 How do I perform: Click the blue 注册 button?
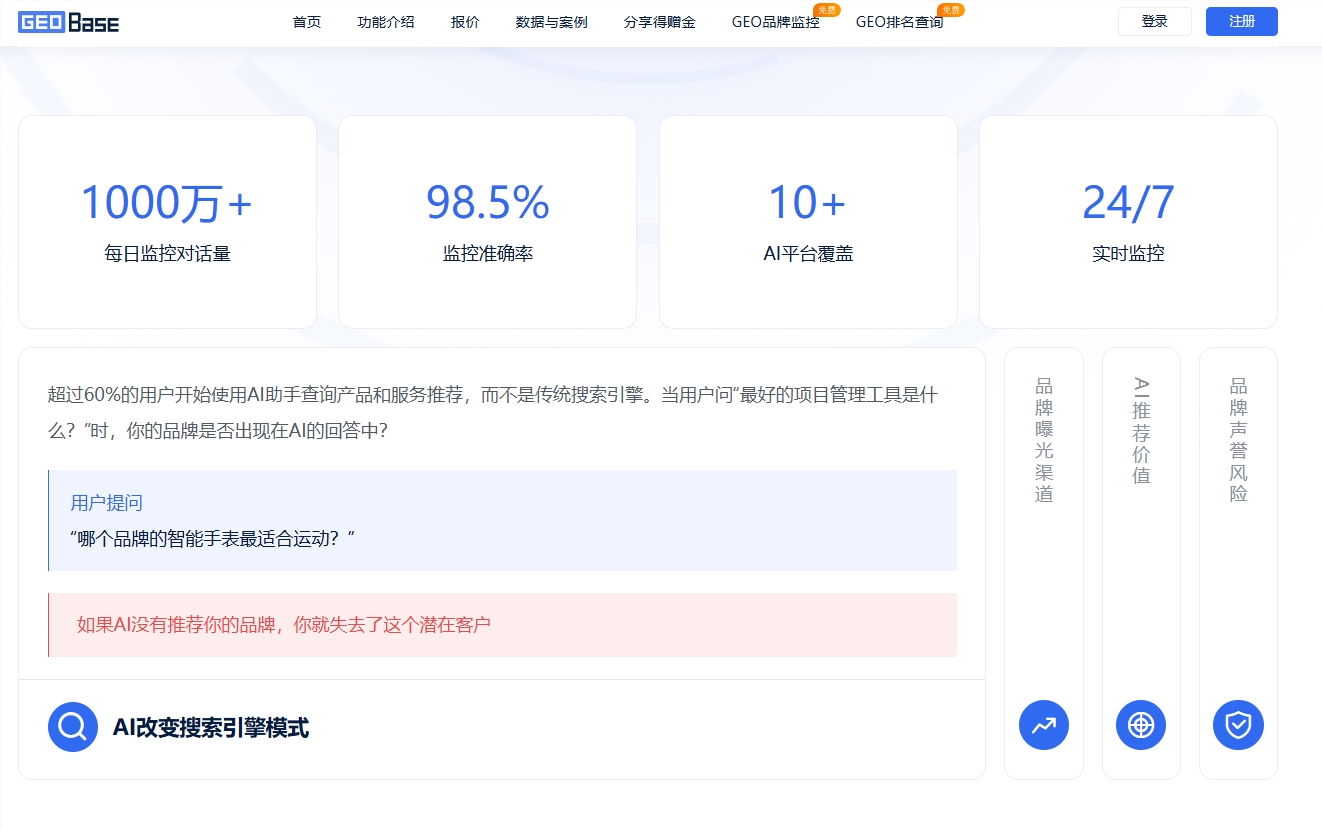tap(1241, 21)
